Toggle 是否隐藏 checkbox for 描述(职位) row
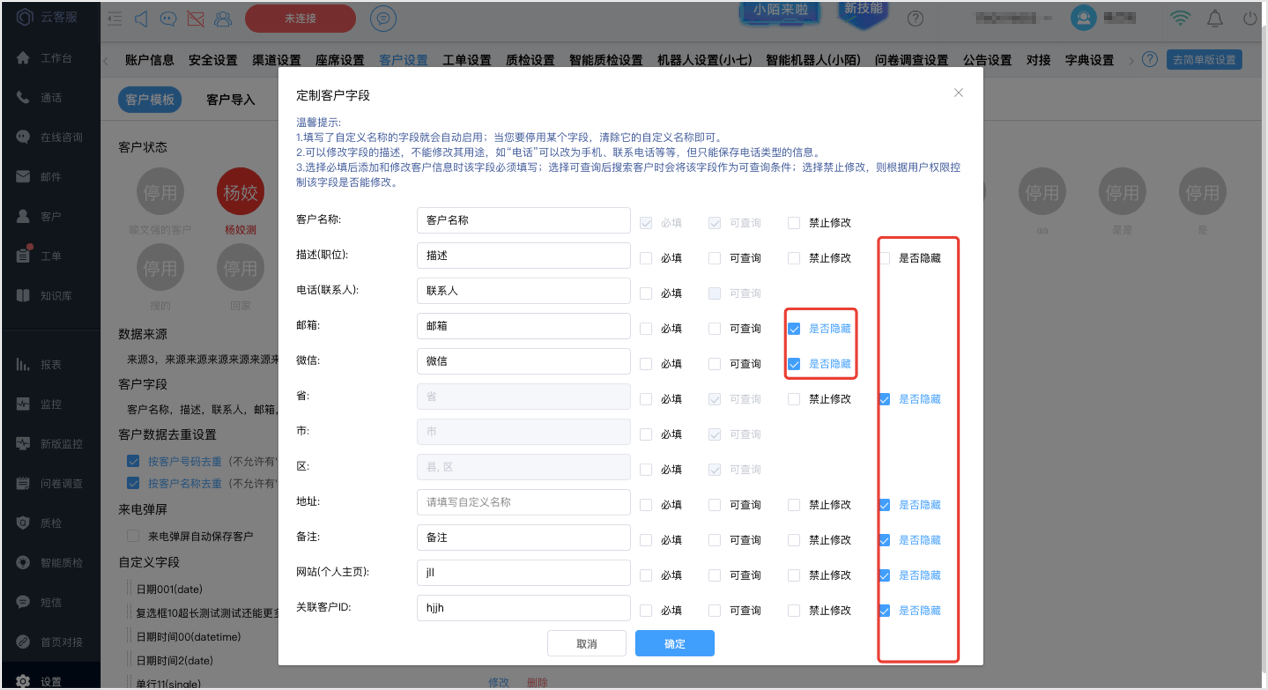The image size is (1268, 690). coord(885,258)
